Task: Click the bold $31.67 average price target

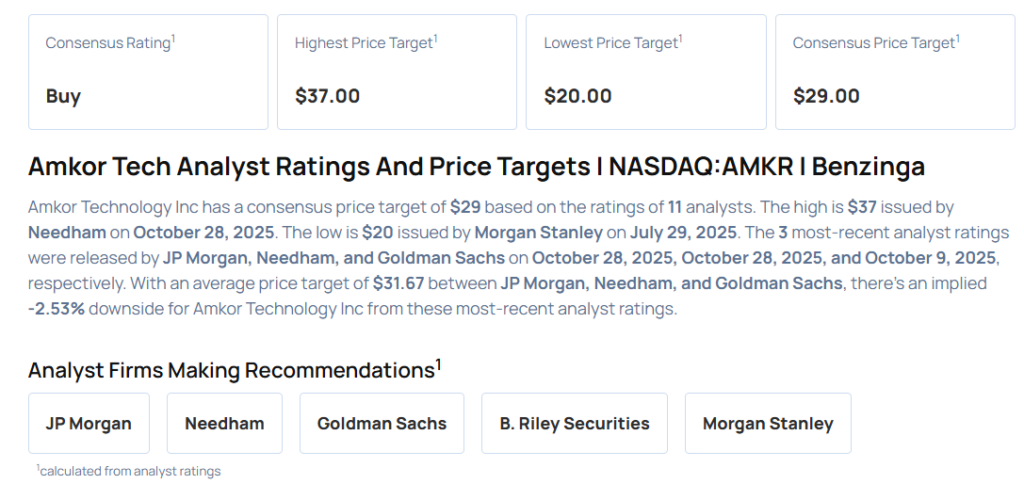Action: point(400,284)
